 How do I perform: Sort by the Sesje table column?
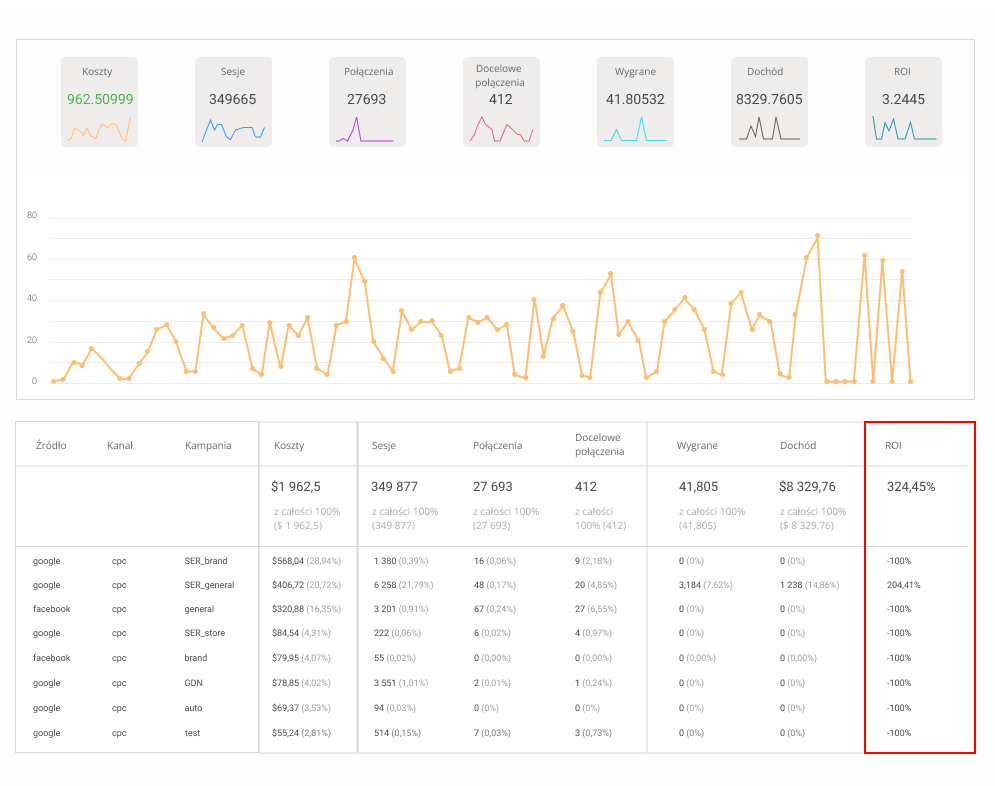[x=383, y=445]
